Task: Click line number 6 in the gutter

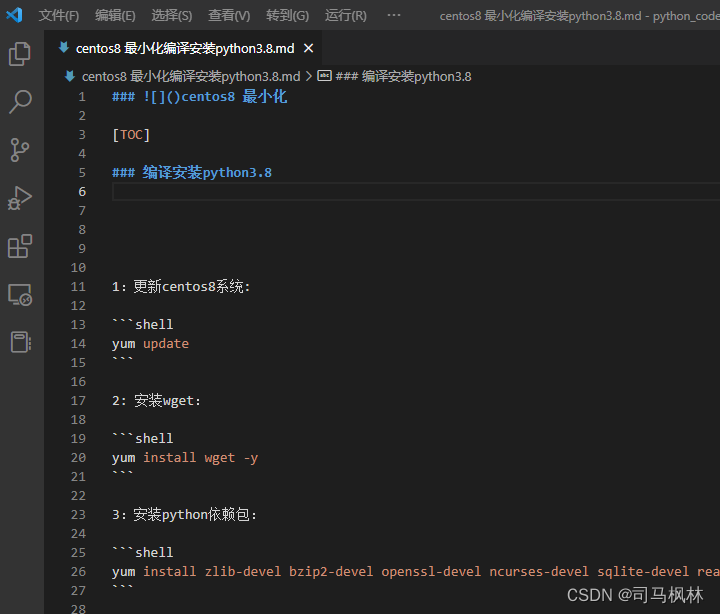Action: [x=82, y=192]
